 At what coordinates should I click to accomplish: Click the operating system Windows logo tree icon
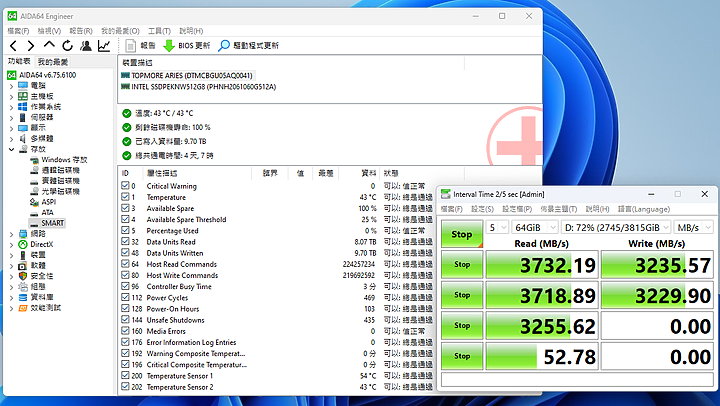coord(23,107)
